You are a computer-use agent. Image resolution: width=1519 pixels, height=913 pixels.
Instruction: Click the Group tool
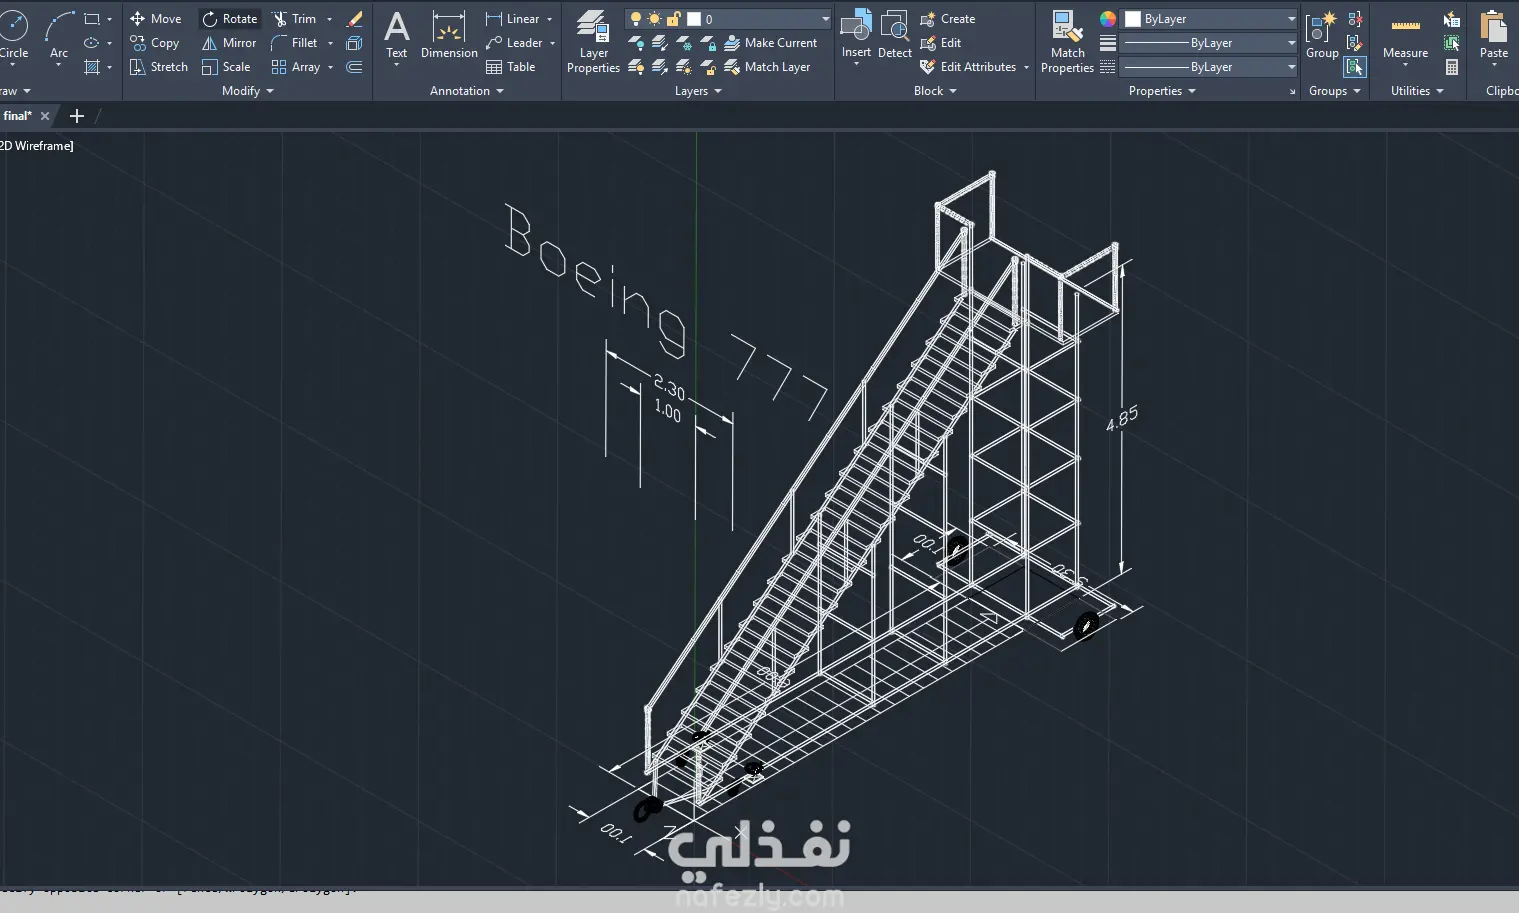[1322, 36]
